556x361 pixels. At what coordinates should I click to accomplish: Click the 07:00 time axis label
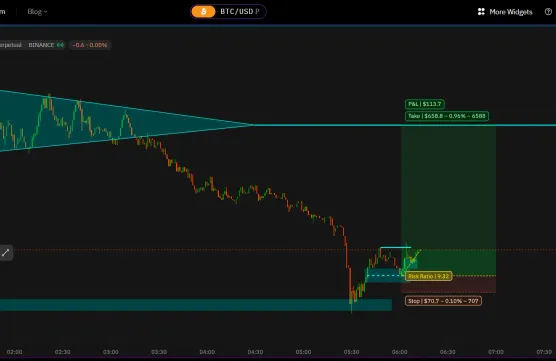496,352
